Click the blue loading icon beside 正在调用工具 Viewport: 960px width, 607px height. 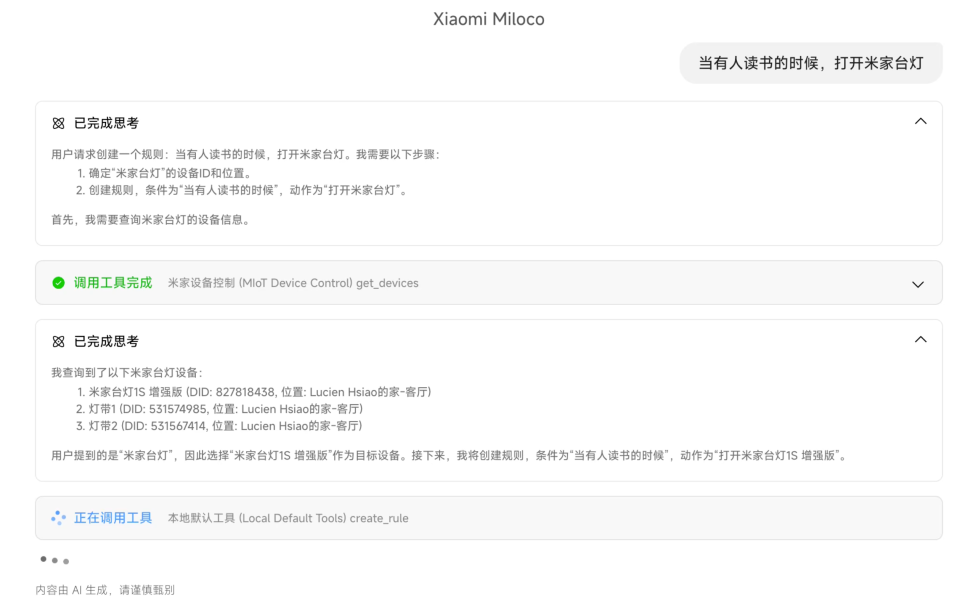(58, 518)
